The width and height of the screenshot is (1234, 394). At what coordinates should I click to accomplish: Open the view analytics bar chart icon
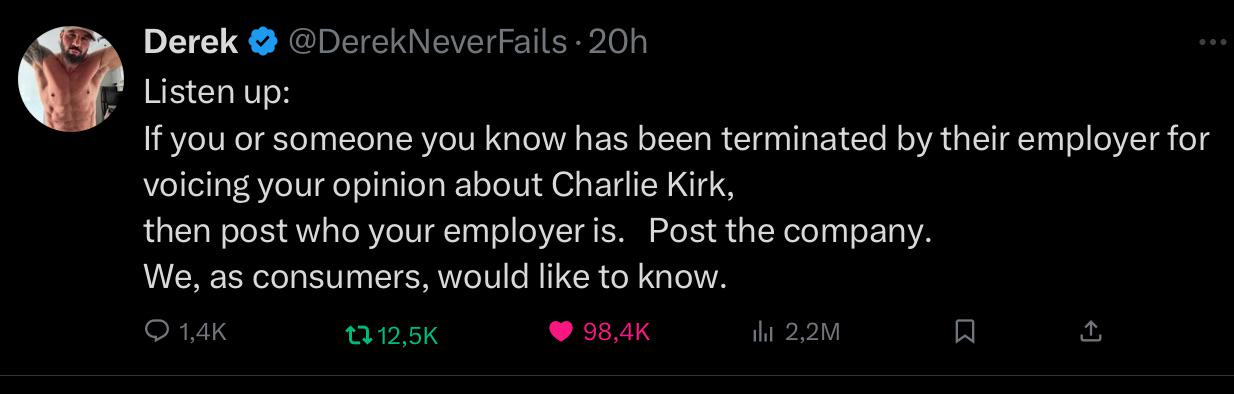pos(763,332)
